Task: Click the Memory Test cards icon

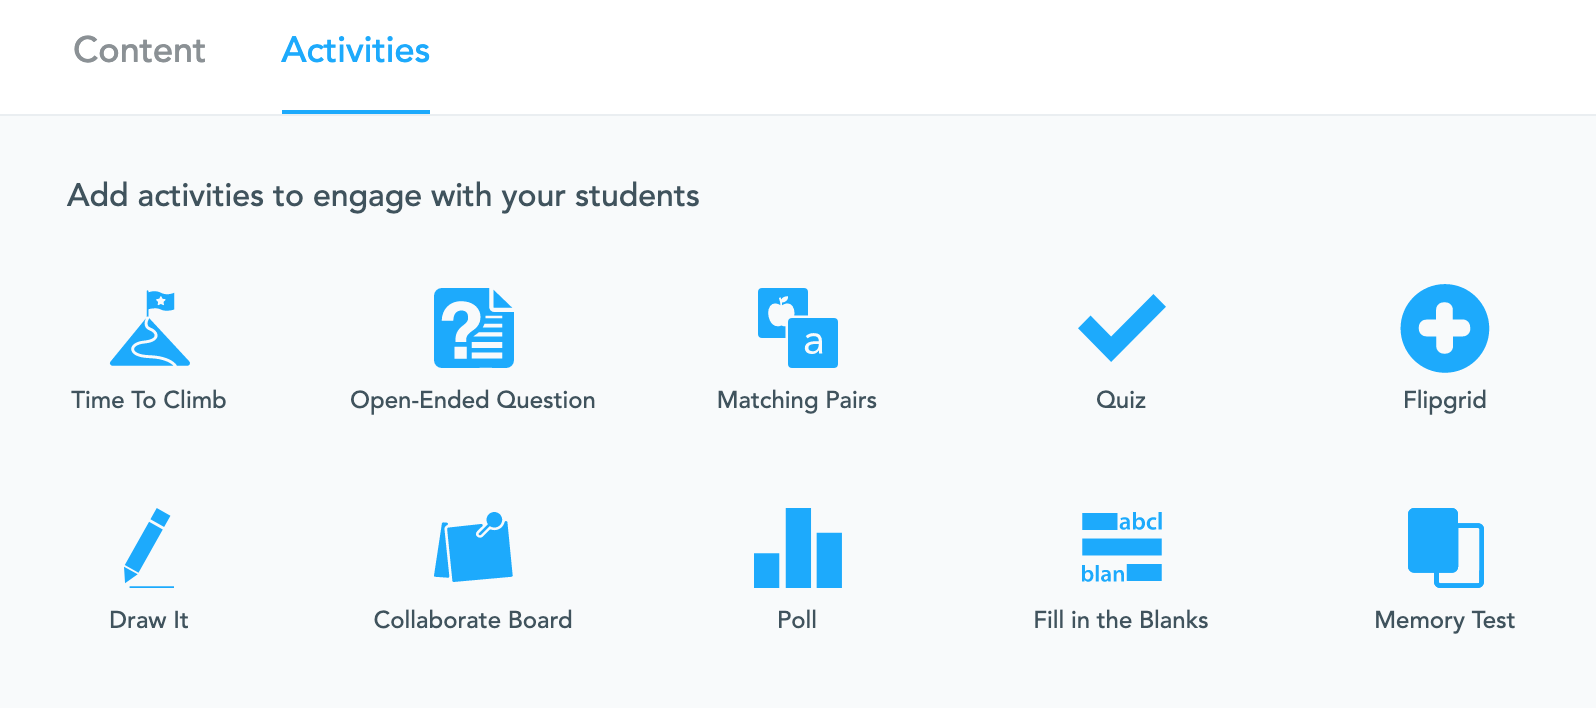Action: 1445,548
